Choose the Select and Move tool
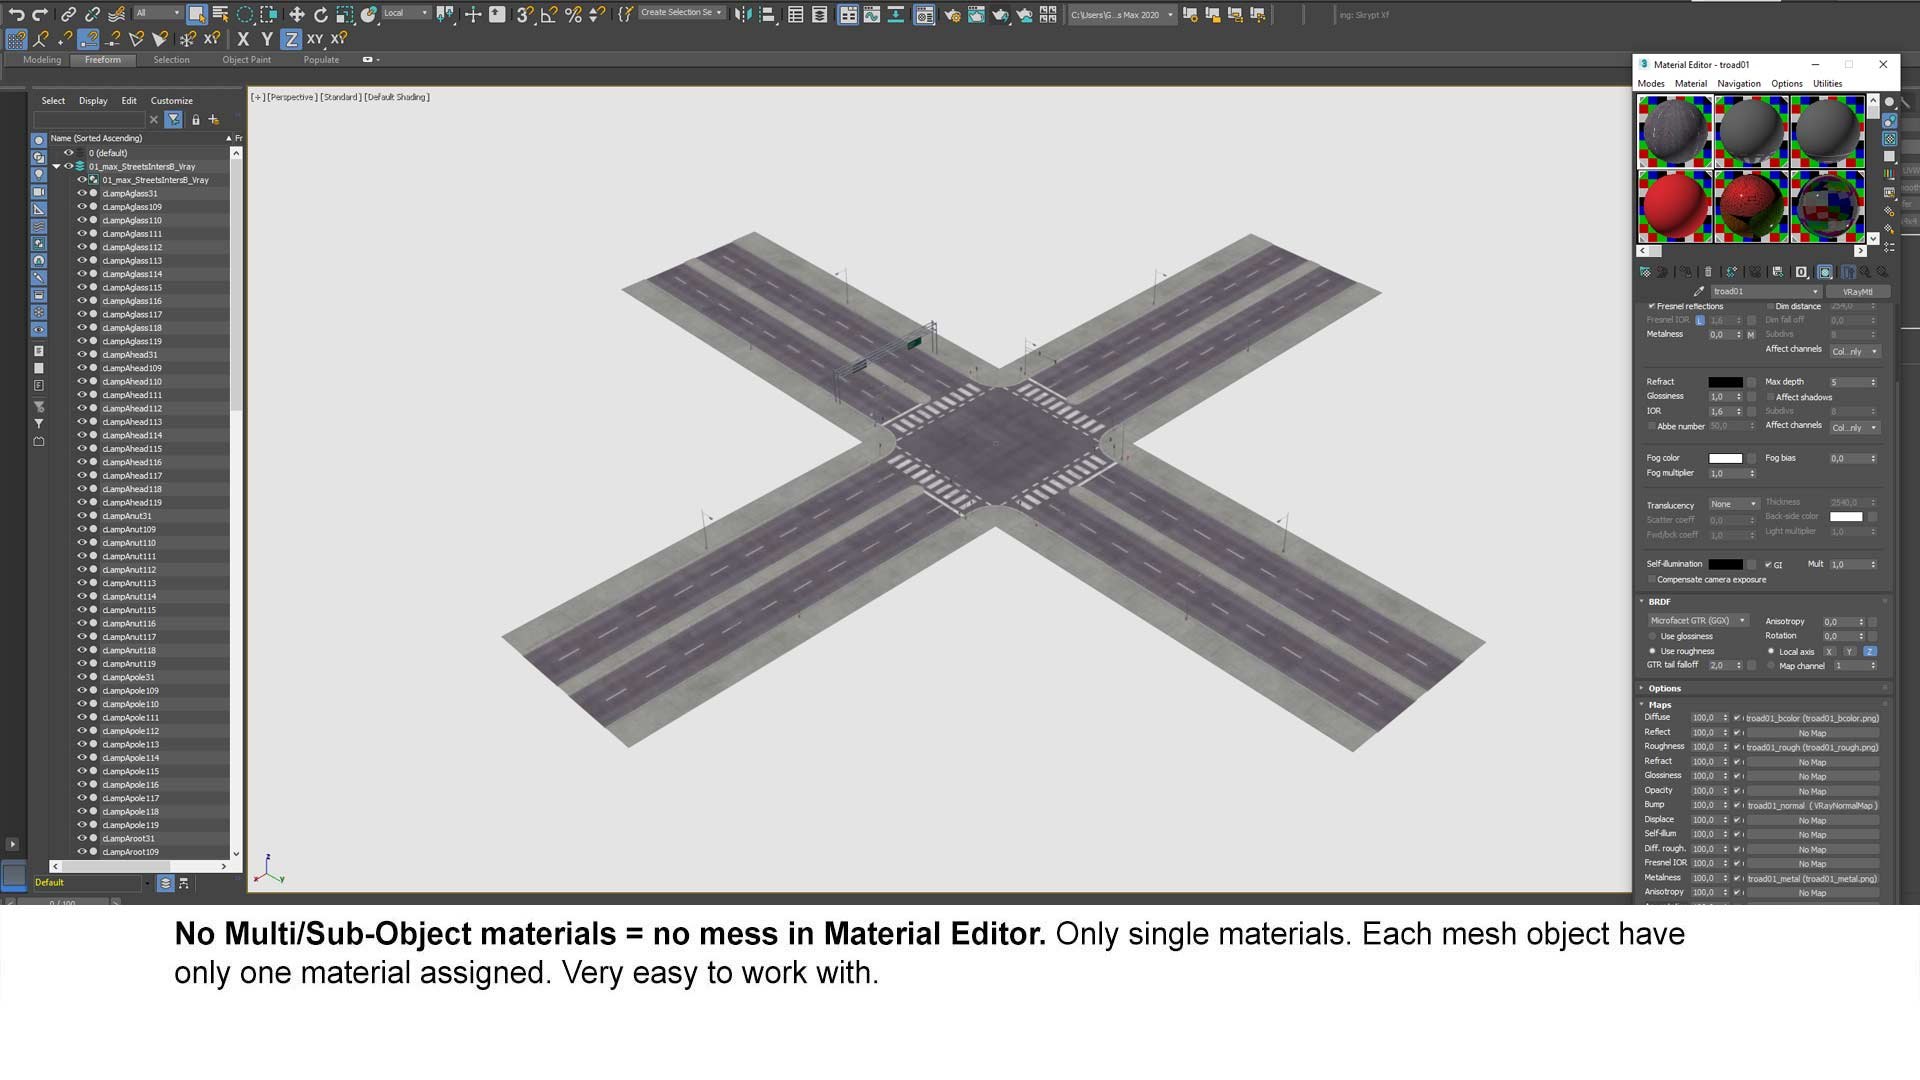The image size is (1920, 1080). (x=297, y=14)
